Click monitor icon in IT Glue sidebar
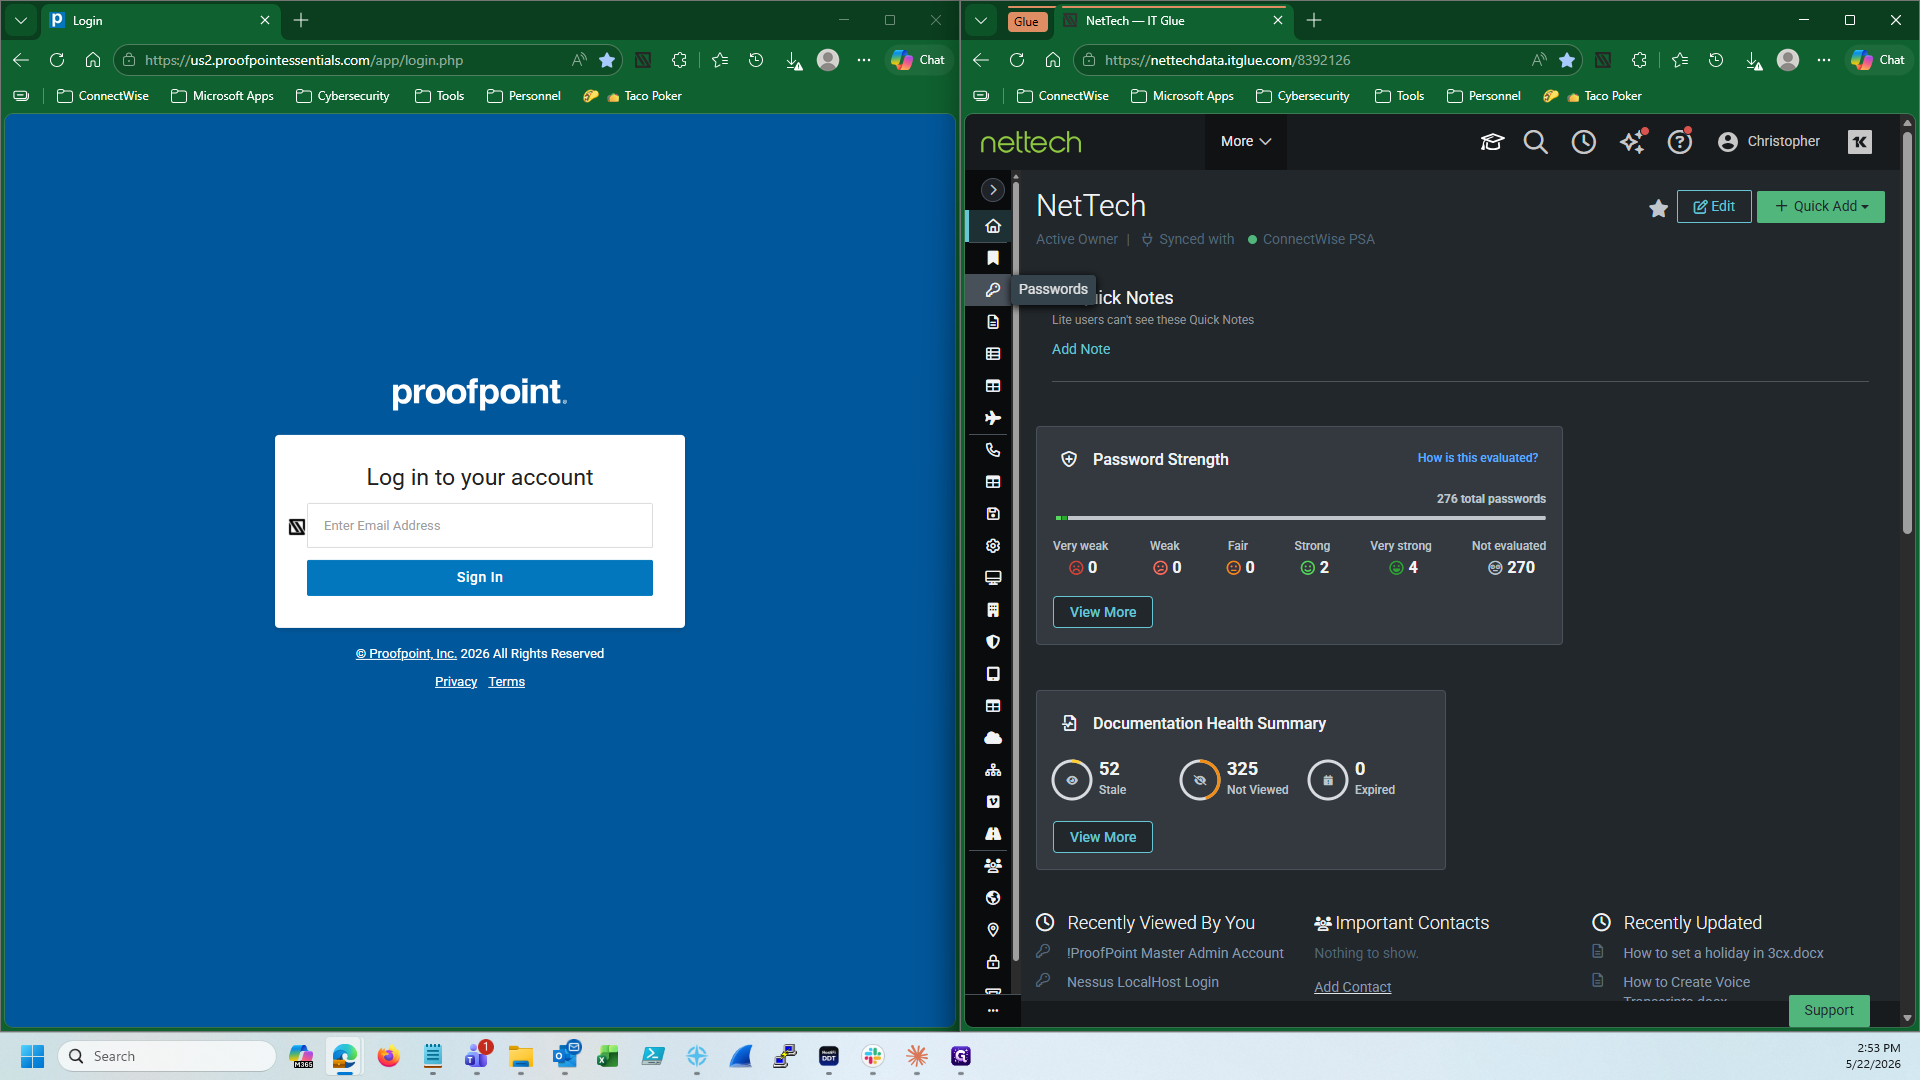This screenshot has width=1920, height=1080. (x=992, y=578)
